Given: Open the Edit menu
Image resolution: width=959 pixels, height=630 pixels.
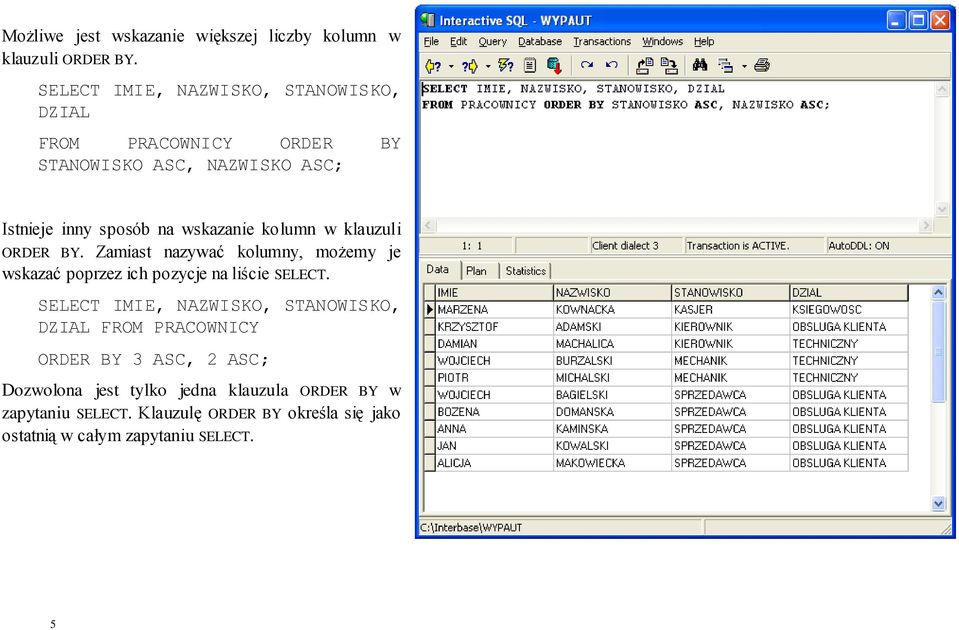Looking at the screenshot, I should tap(458, 42).
